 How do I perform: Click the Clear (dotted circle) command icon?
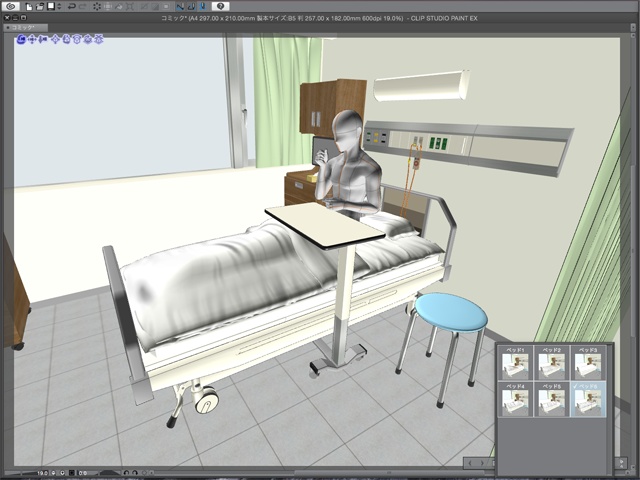[x=97, y=7]
